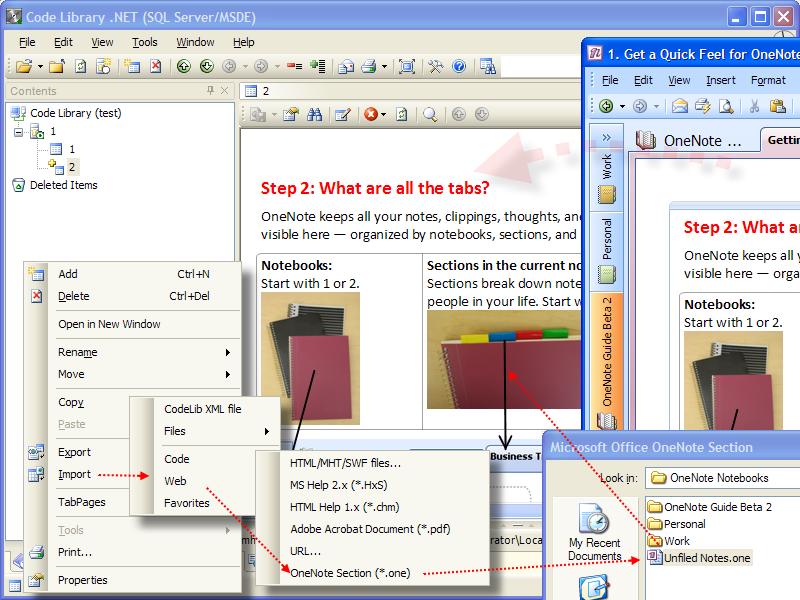Click the new-table icon with yellow star

[x=133, y=66]
